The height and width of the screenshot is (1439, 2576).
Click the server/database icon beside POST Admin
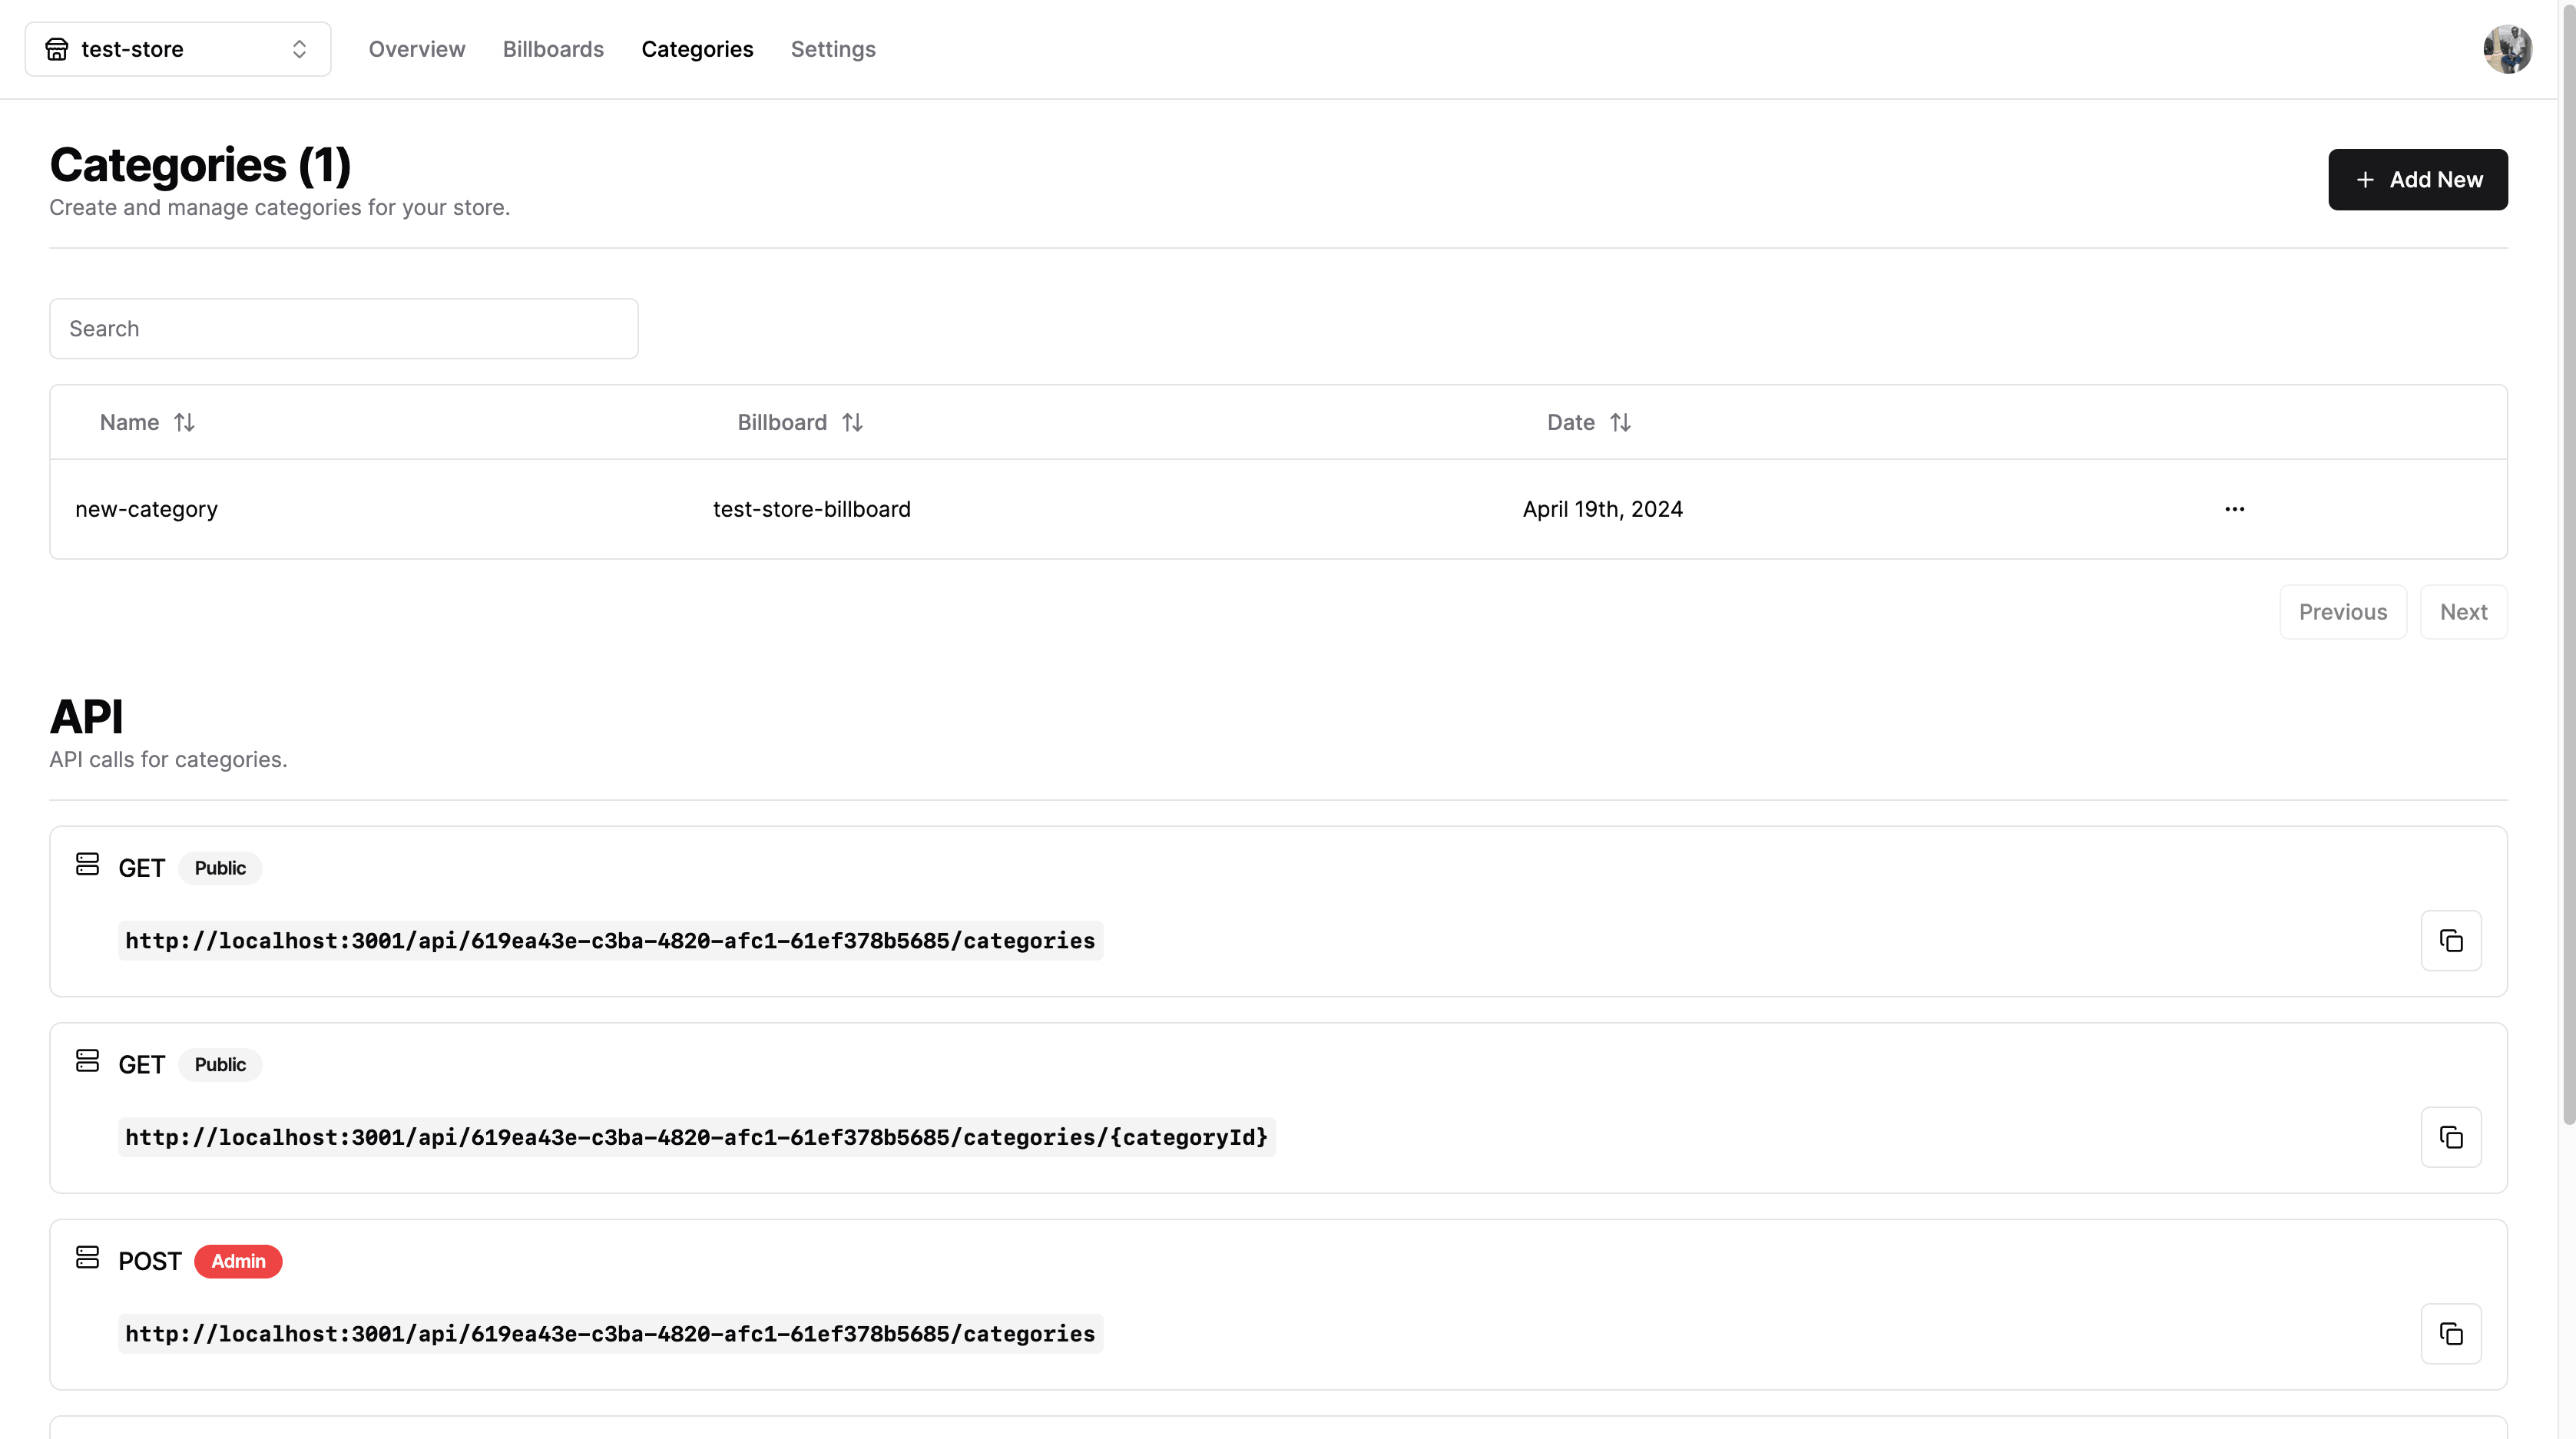[87, 1260]
